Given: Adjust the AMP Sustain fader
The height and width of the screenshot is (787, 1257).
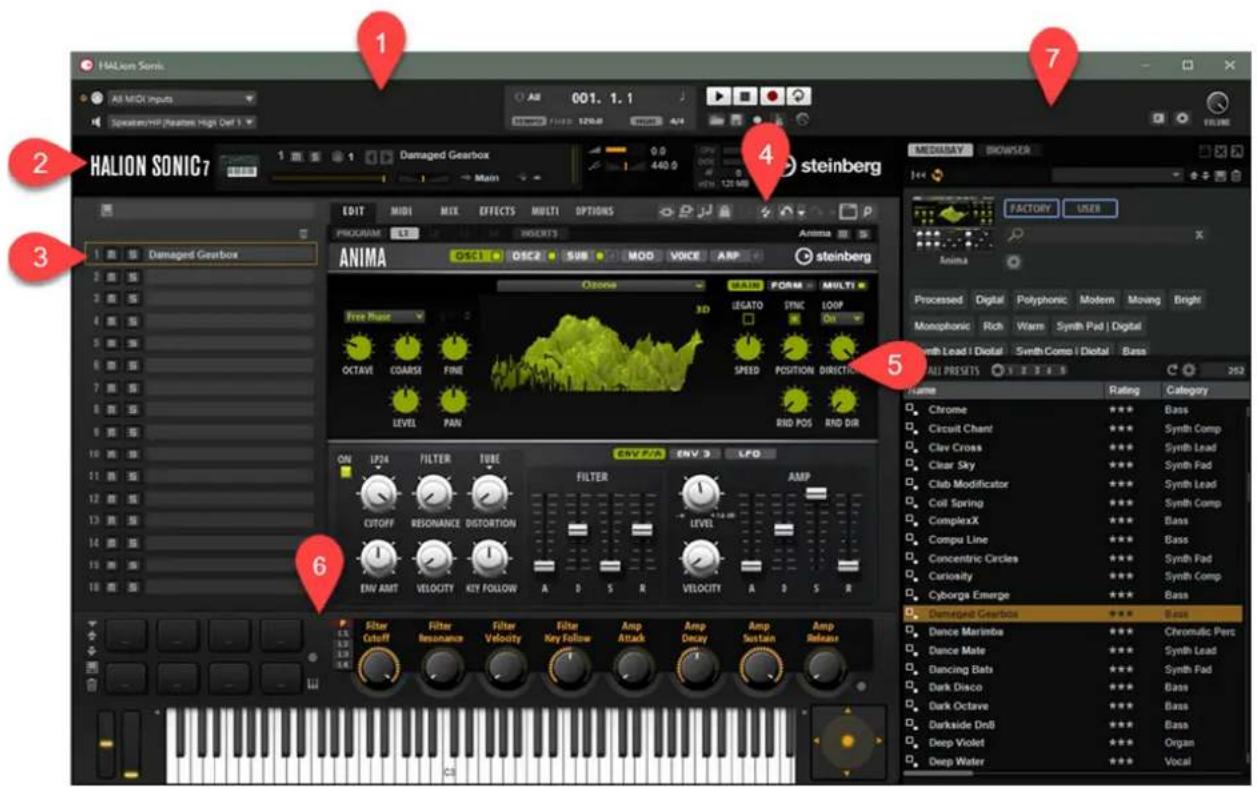Looking at the screenshot, I should [x=815, y=493].
